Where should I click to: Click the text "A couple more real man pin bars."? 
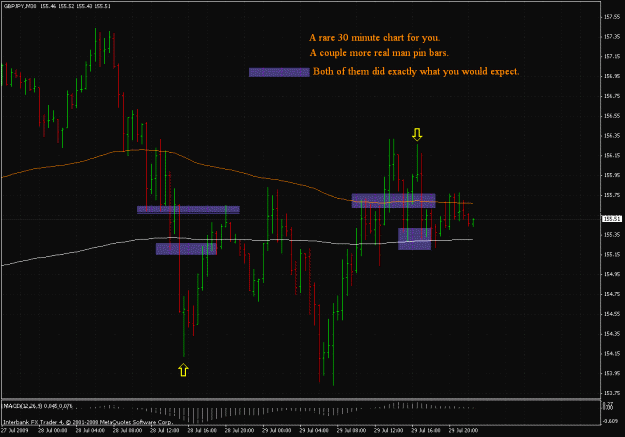[x=379, y=53]
